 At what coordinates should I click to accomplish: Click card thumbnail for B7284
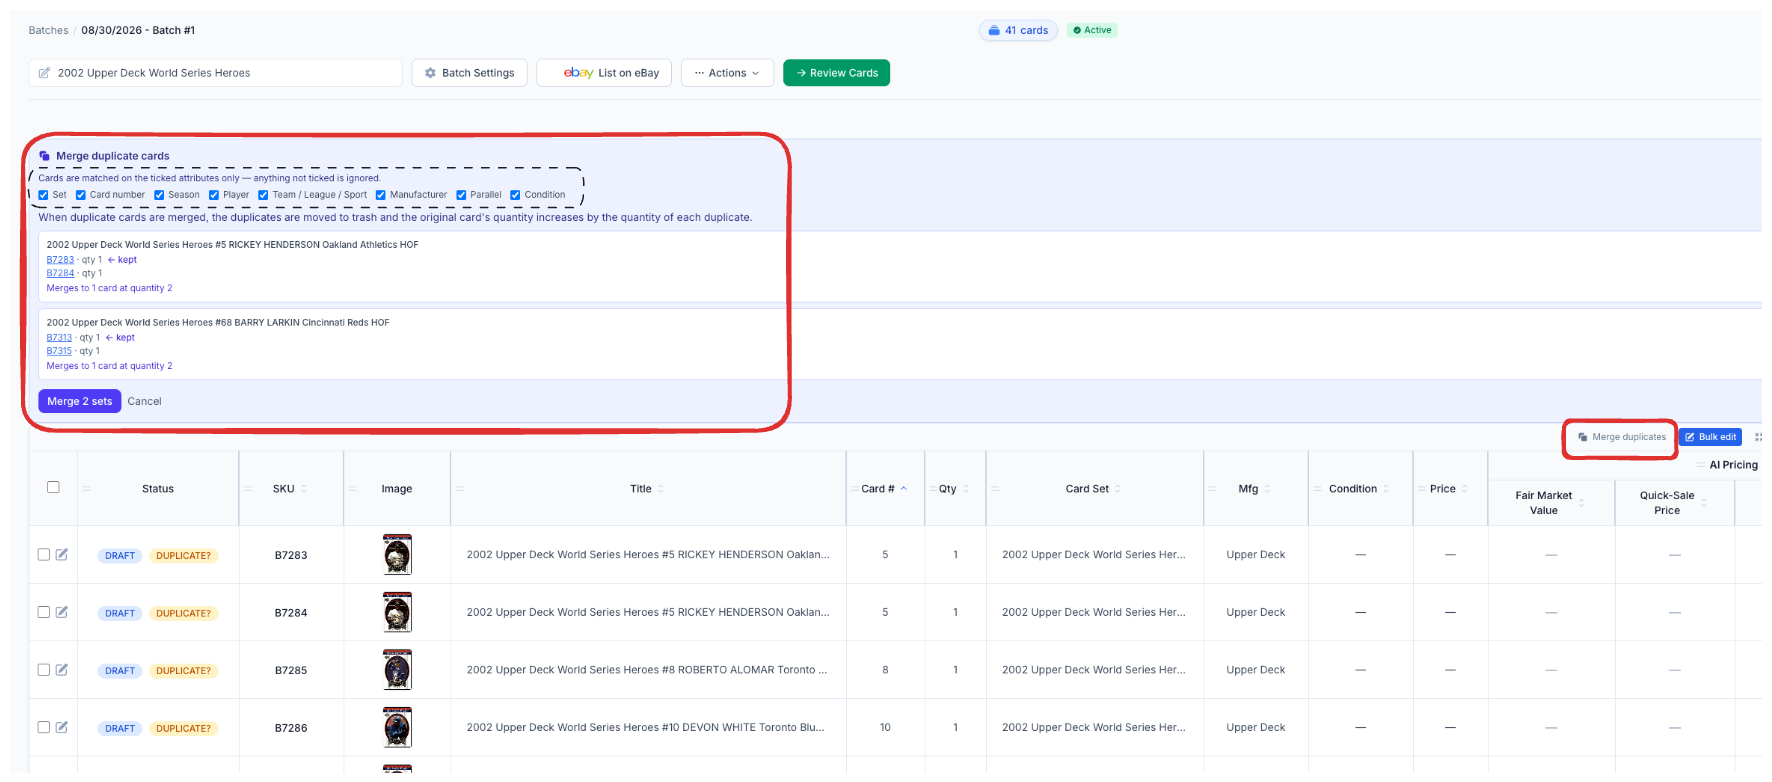[x=397, y=612]
